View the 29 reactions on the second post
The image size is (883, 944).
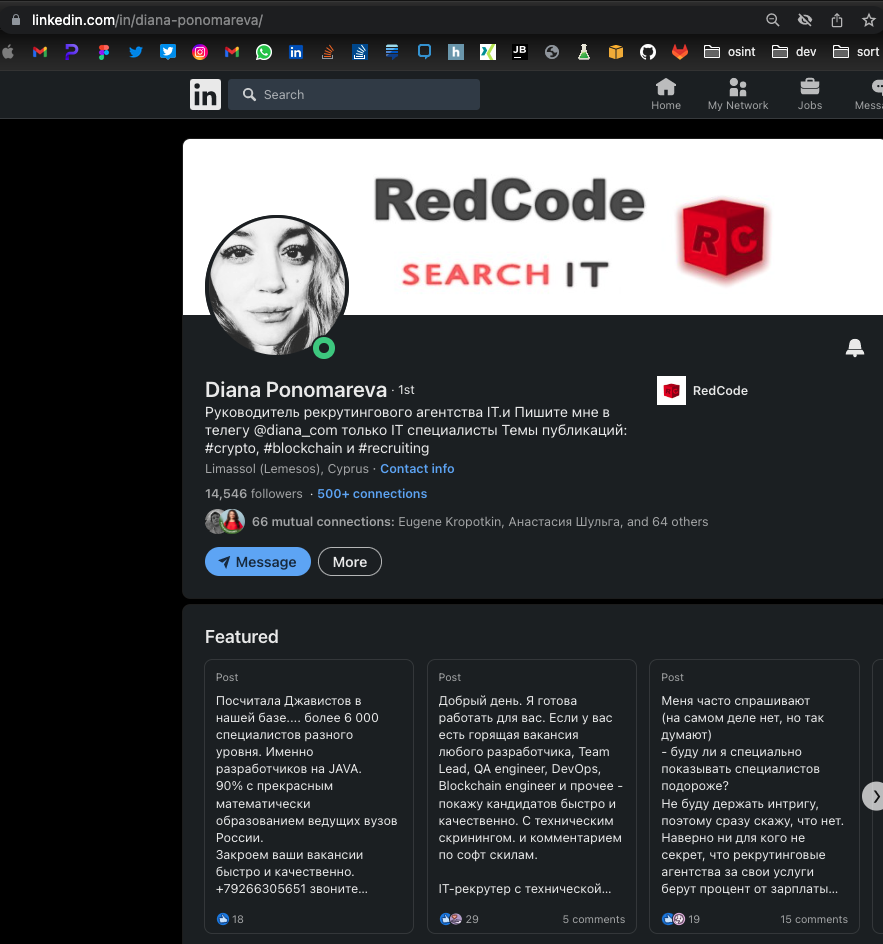459,919
